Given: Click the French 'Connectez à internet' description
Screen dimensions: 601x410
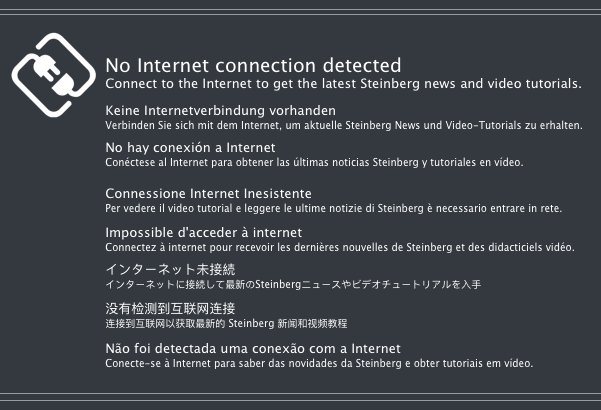Looking at the screenshot, I should [340, 246].
